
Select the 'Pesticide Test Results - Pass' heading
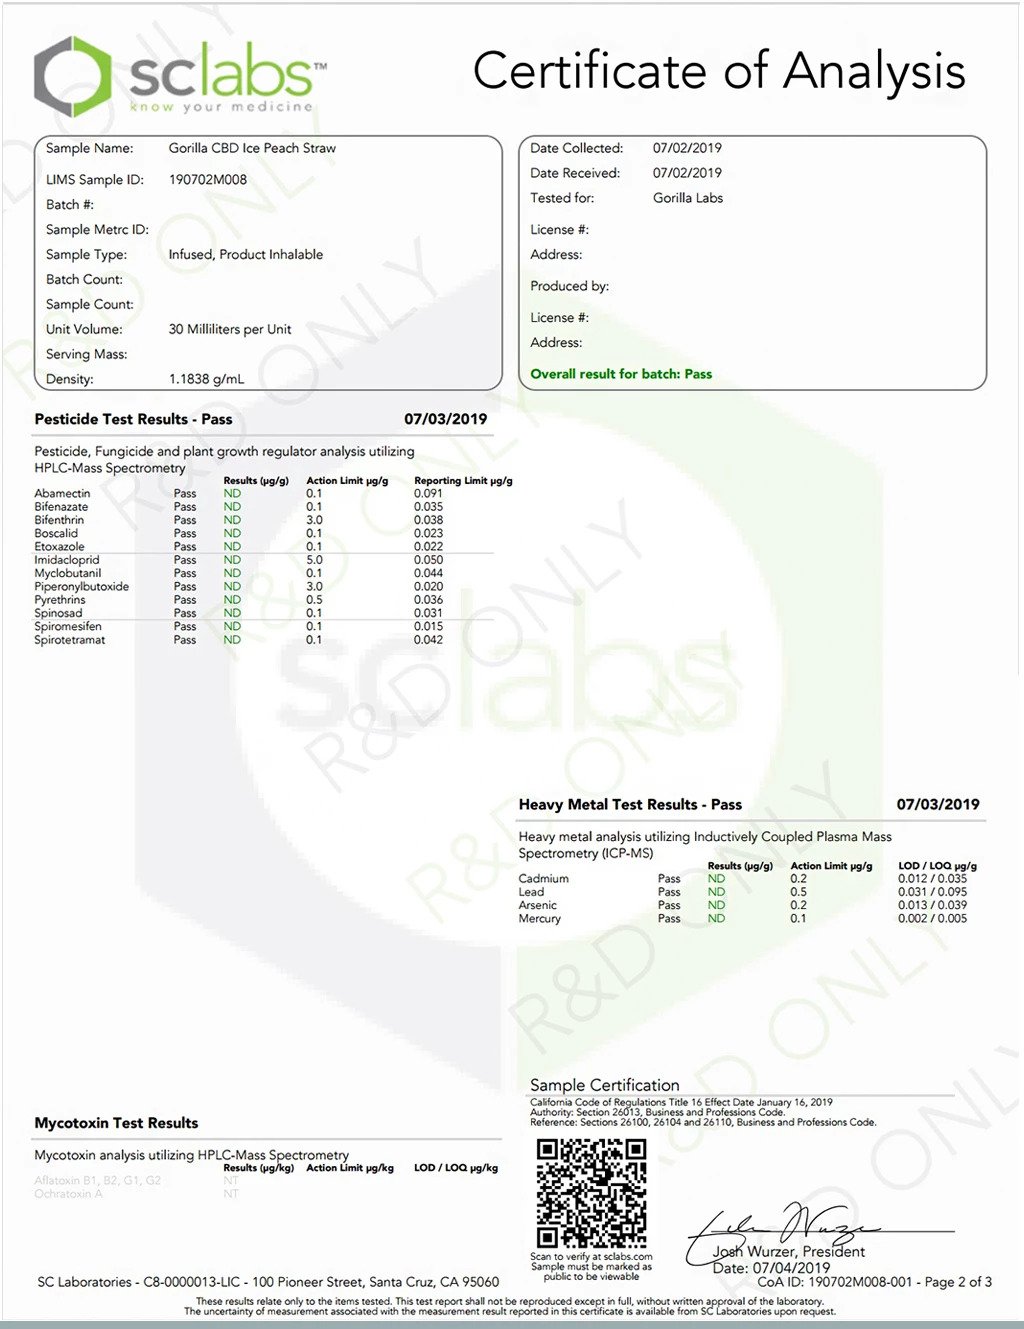(x=133, y=419)
